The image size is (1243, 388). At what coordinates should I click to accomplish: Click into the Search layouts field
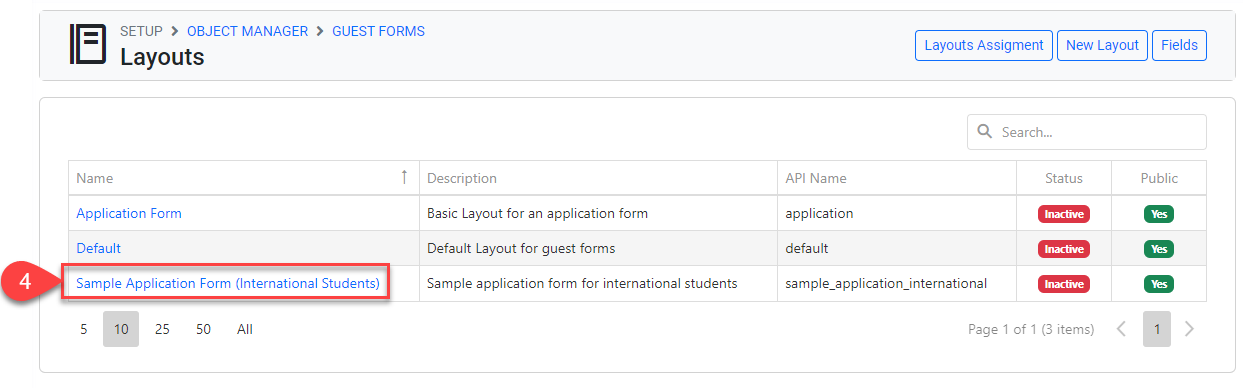tap(1087, 132)
